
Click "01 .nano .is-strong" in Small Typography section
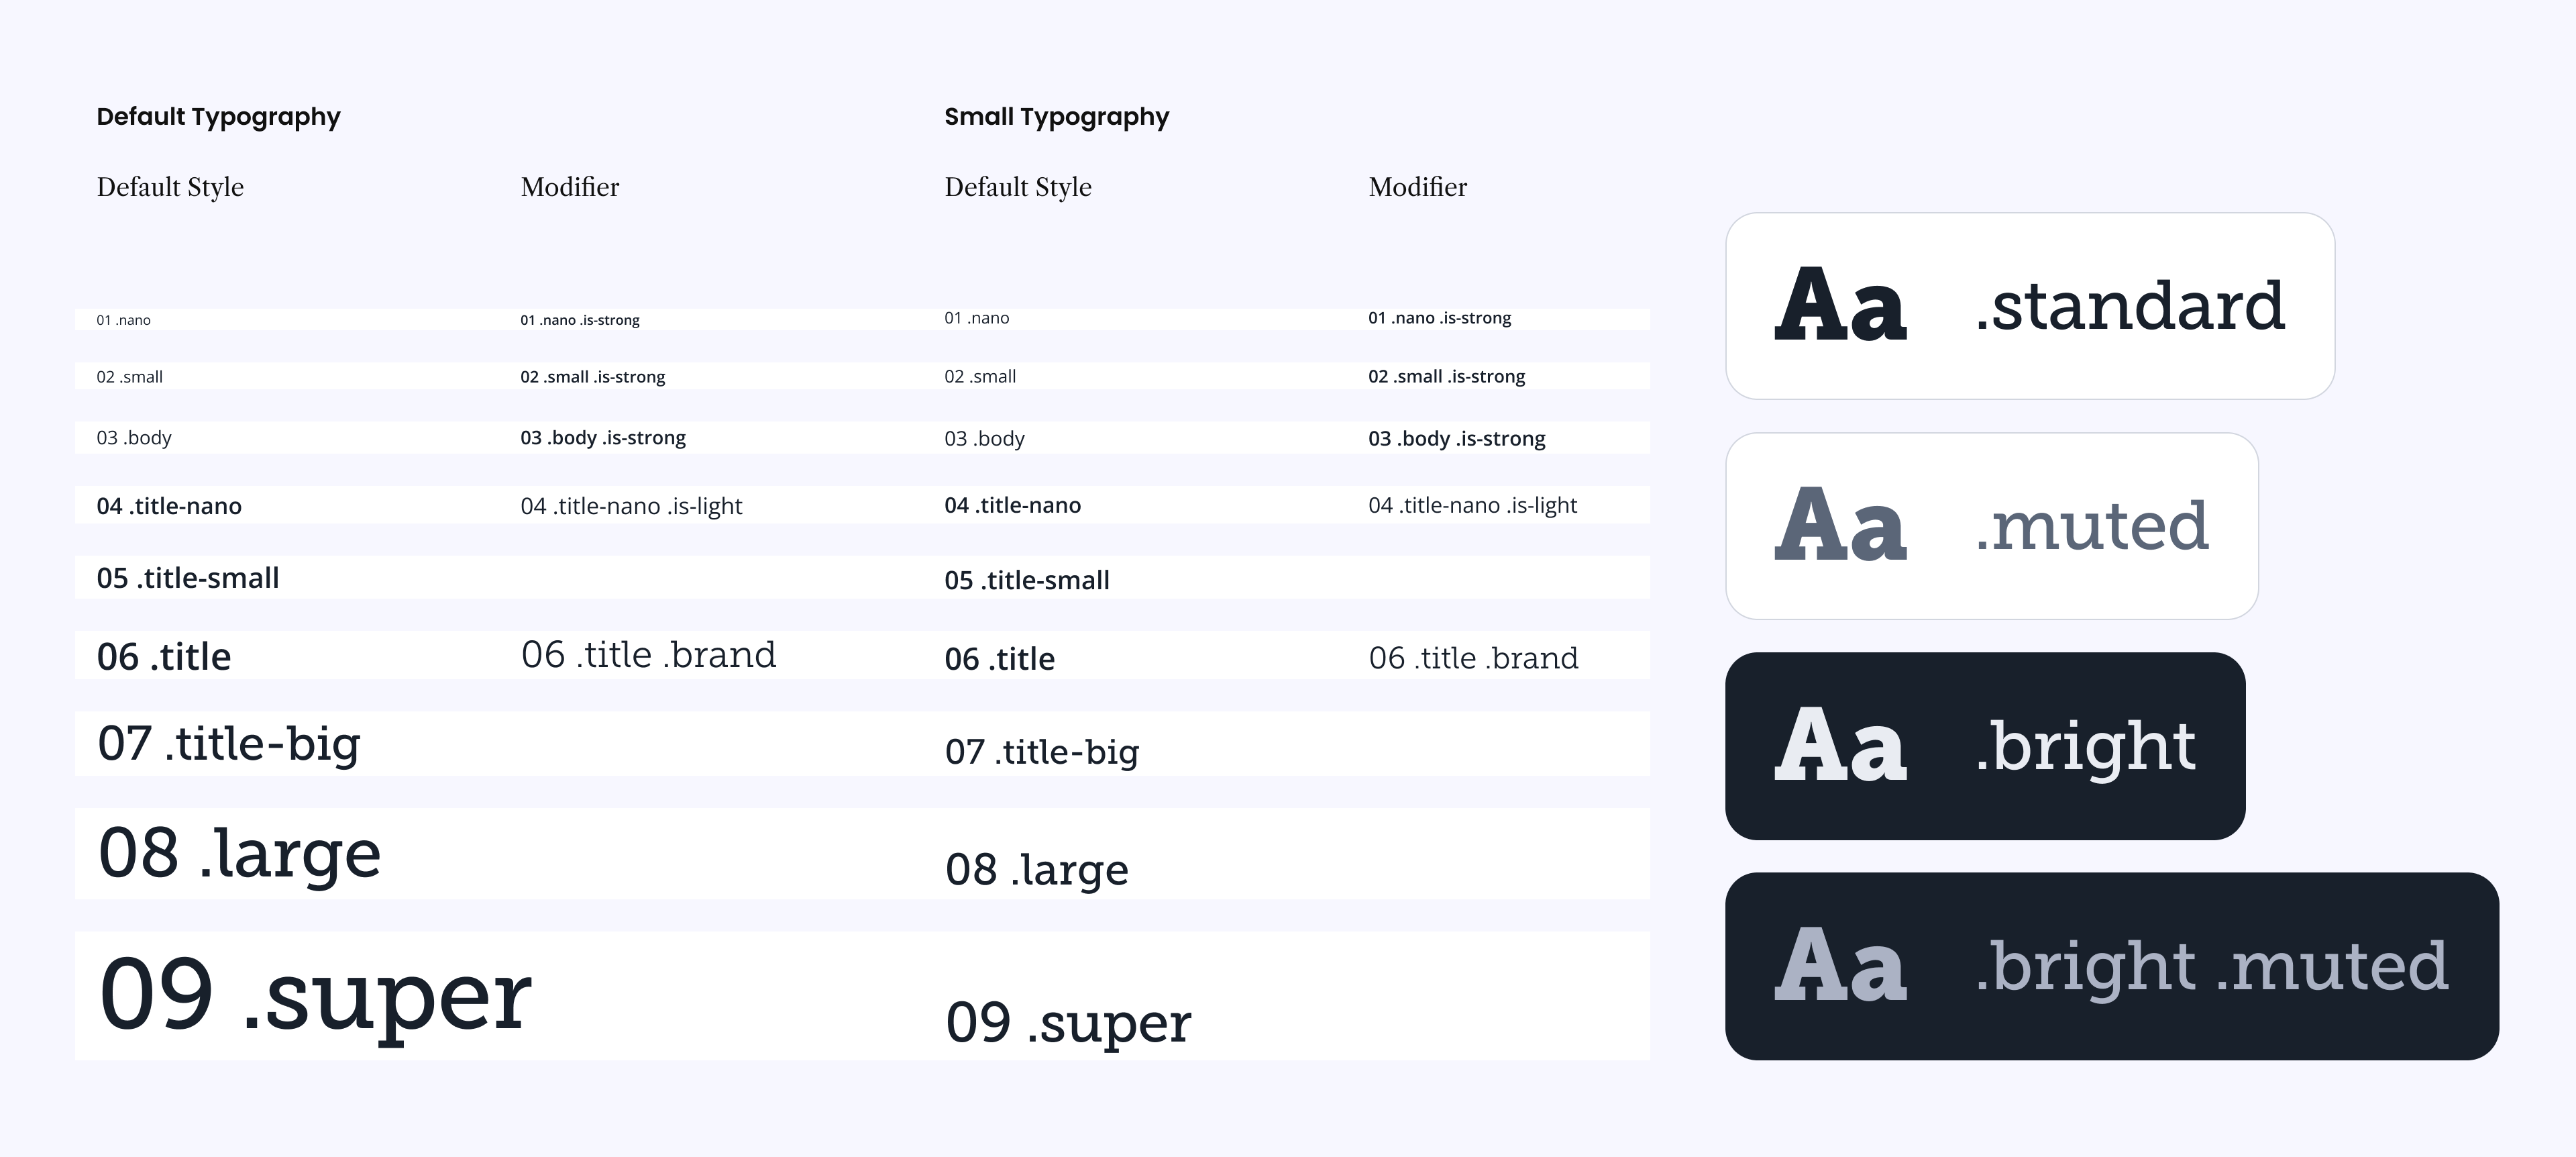1440,318
